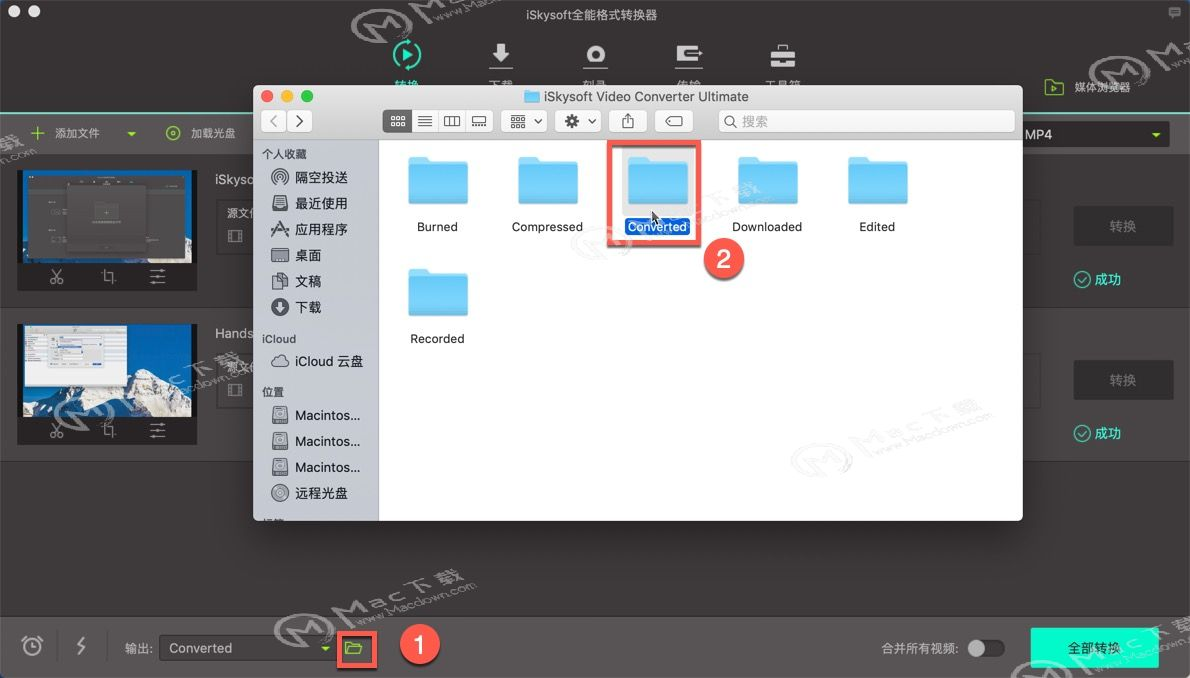Screen dimensions: 1190x678
Task: Switch Finder to column view
Action: click(452, 121)
